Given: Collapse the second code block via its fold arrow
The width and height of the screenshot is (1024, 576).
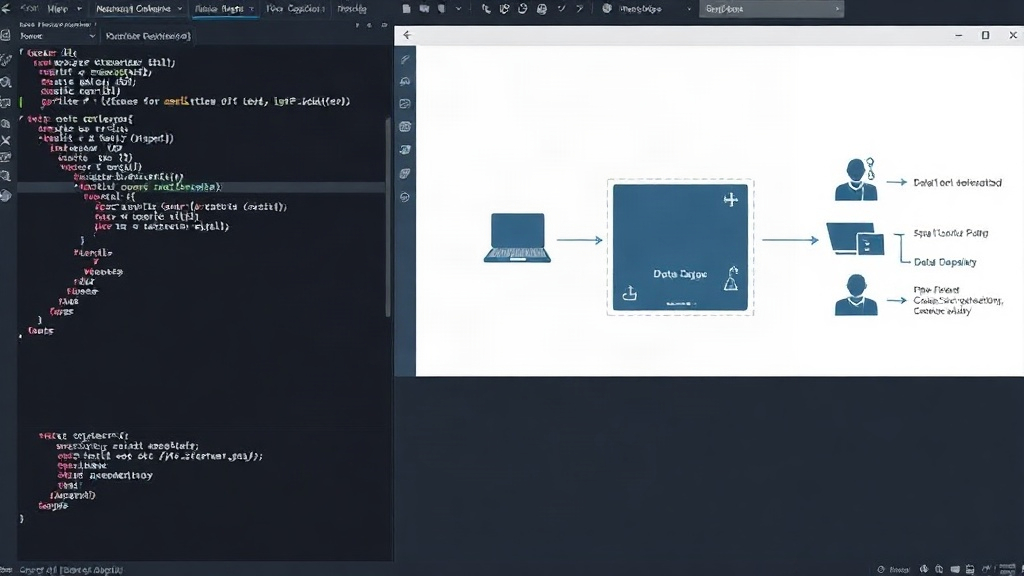Looking at the screenshot, I should [22, 119].
